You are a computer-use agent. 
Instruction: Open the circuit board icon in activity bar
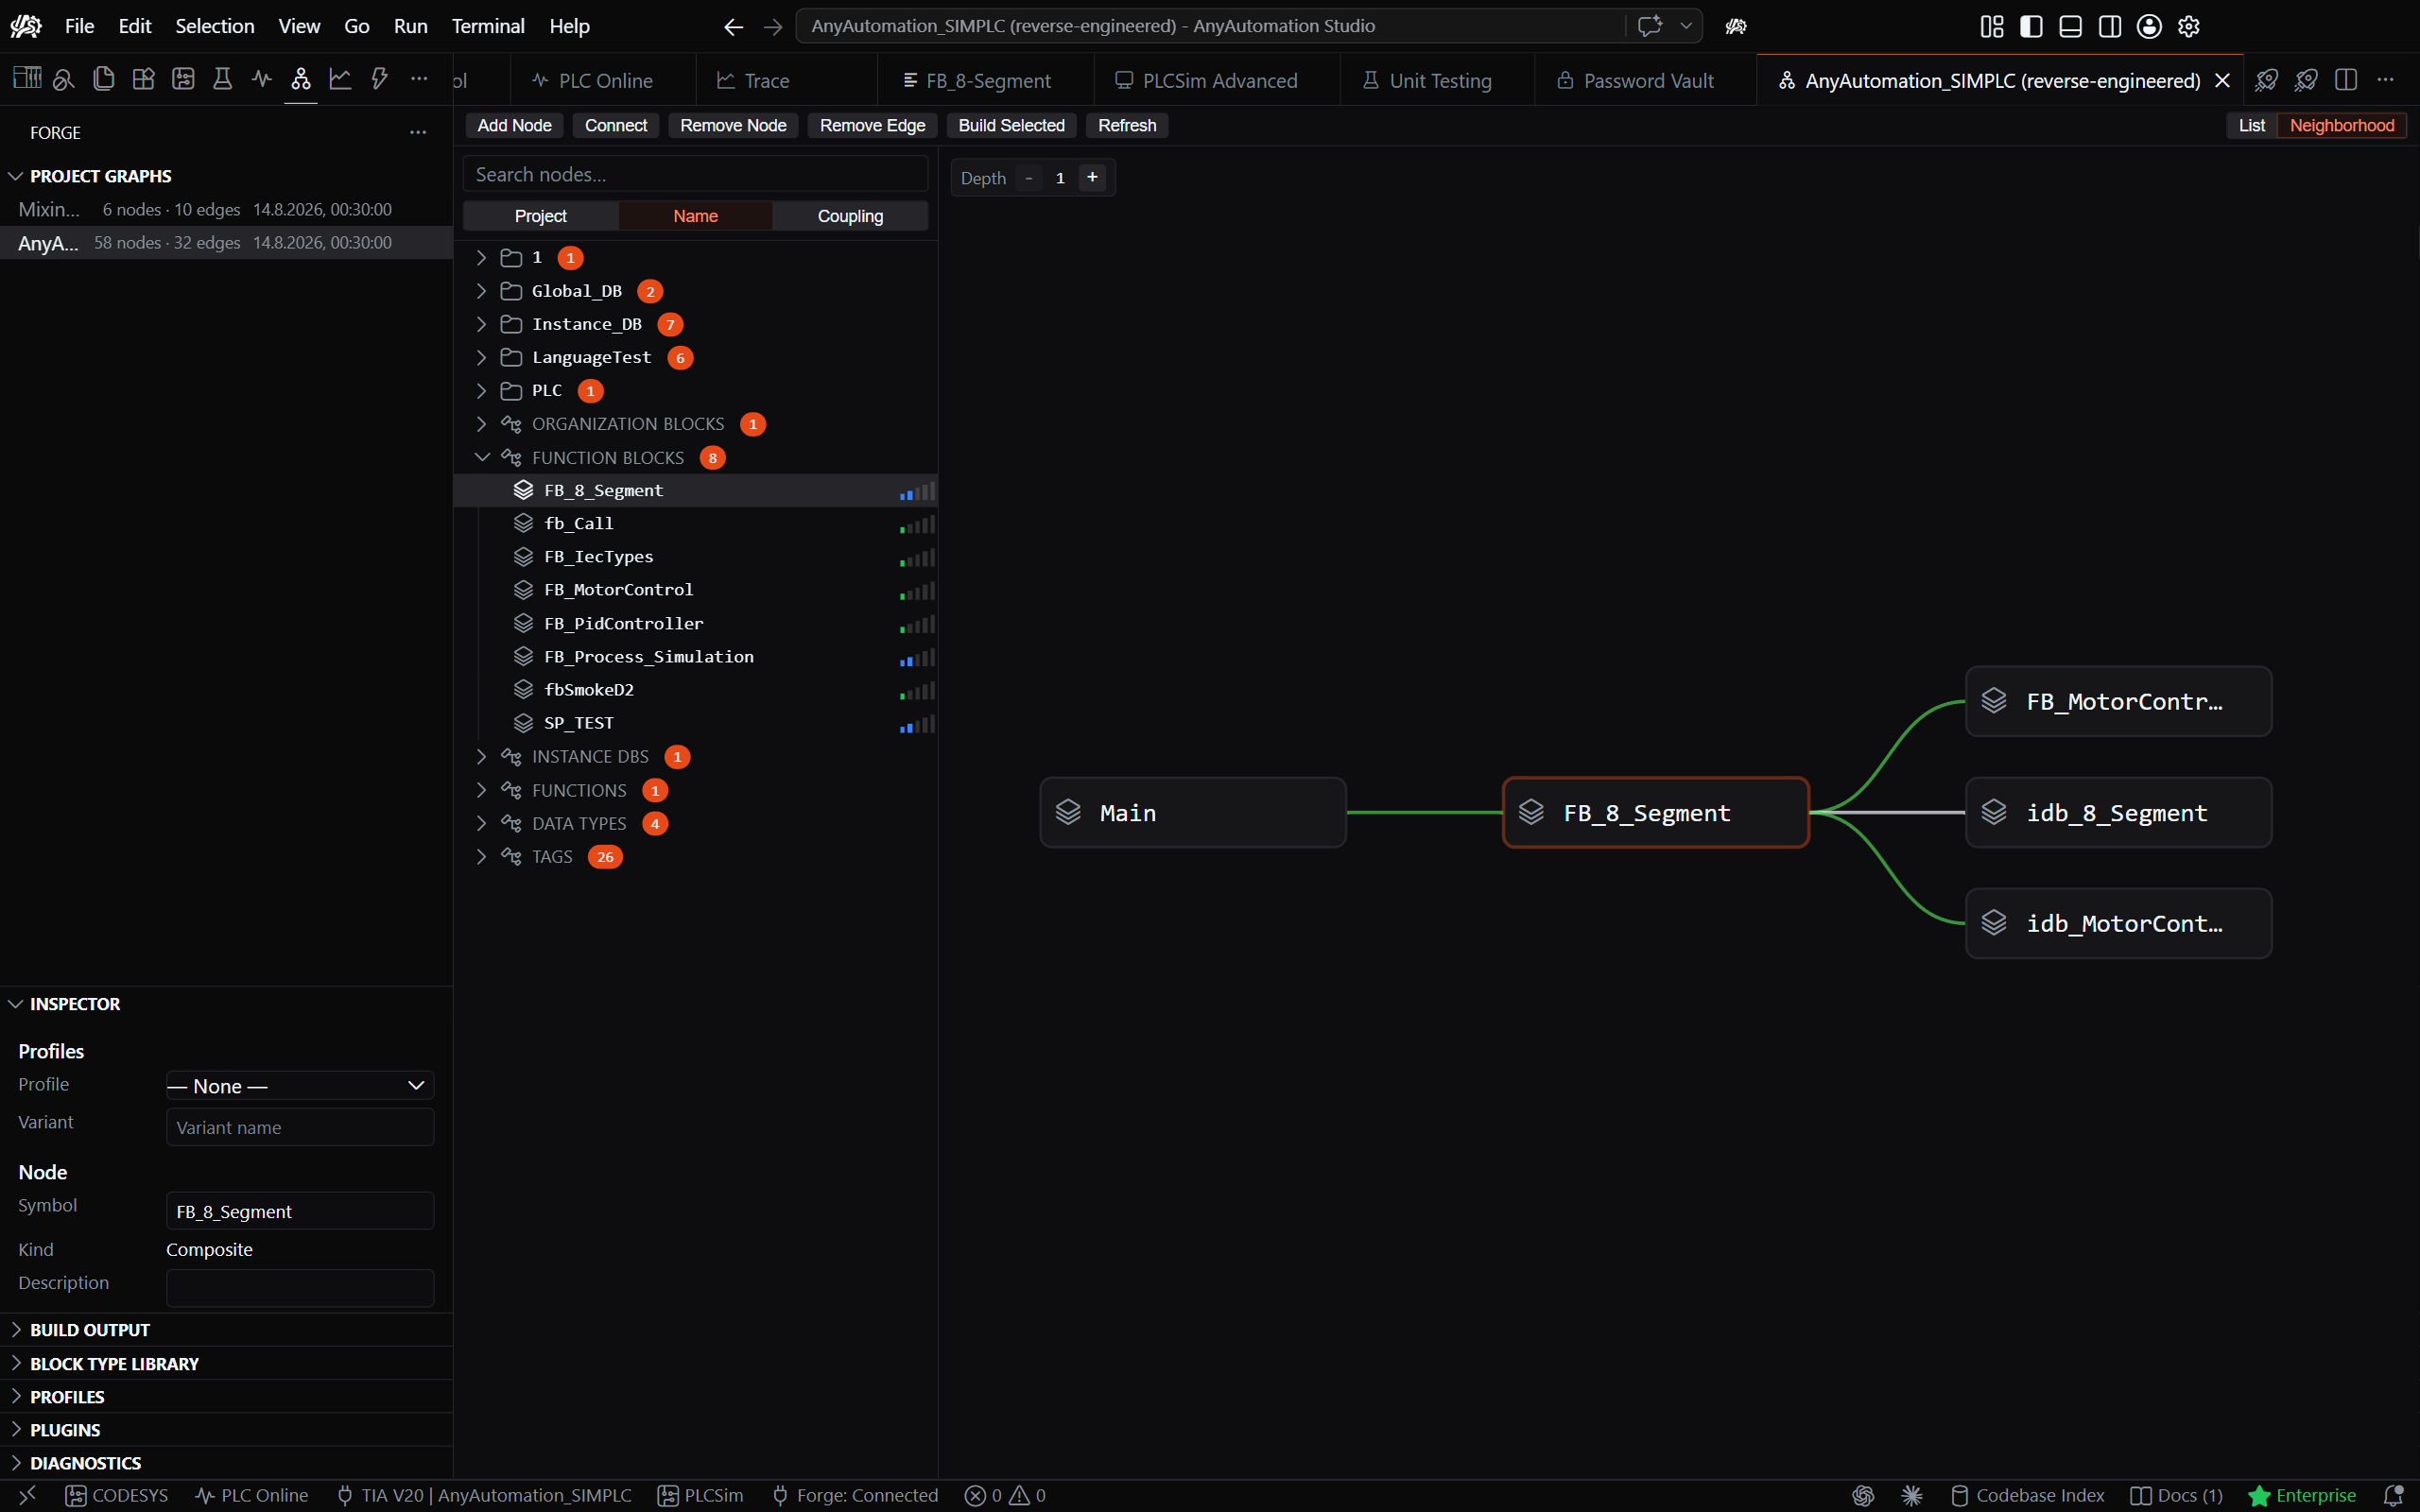tap(183, 79)
